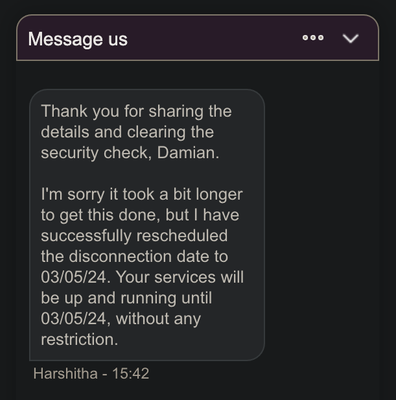The image size is (396, 400).
Task: Click the '15:42' timestamp under the message
Action: tap(130, 373)
